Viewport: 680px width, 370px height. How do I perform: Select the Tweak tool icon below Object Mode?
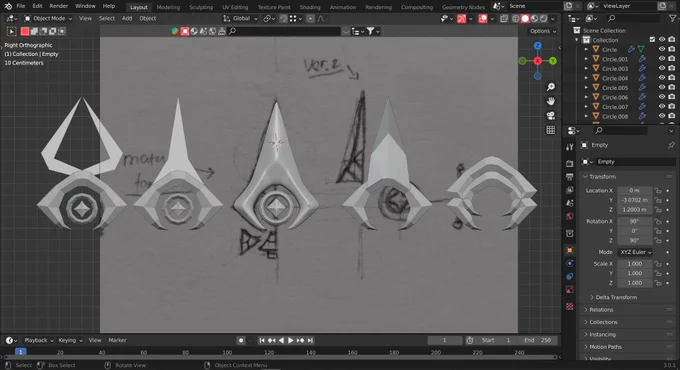(12, 31)
